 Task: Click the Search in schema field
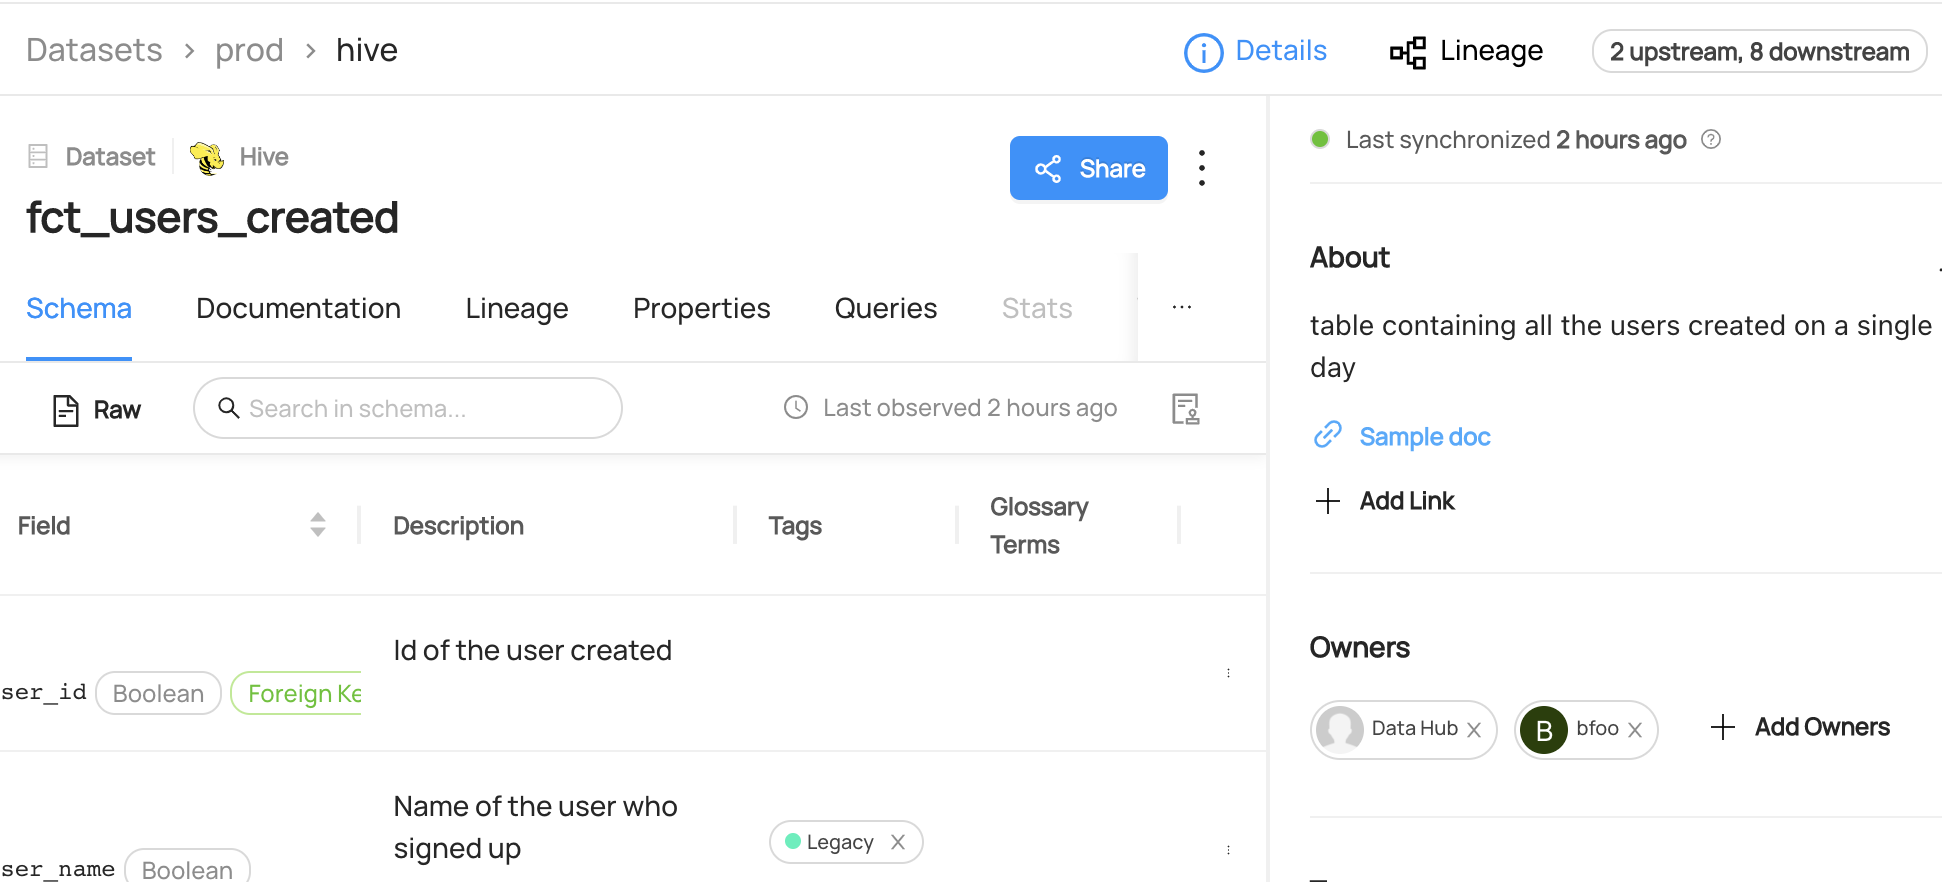(420, 409)
